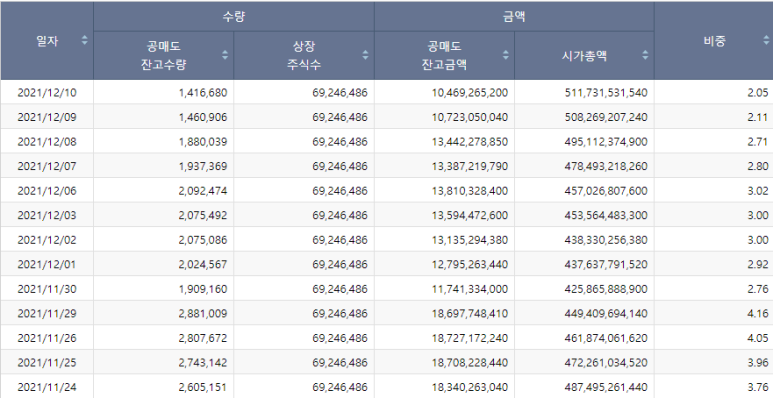Screen dimensions: 773x398
Task: Select date cell 2021/11/26
Action: tap(47, 338)
